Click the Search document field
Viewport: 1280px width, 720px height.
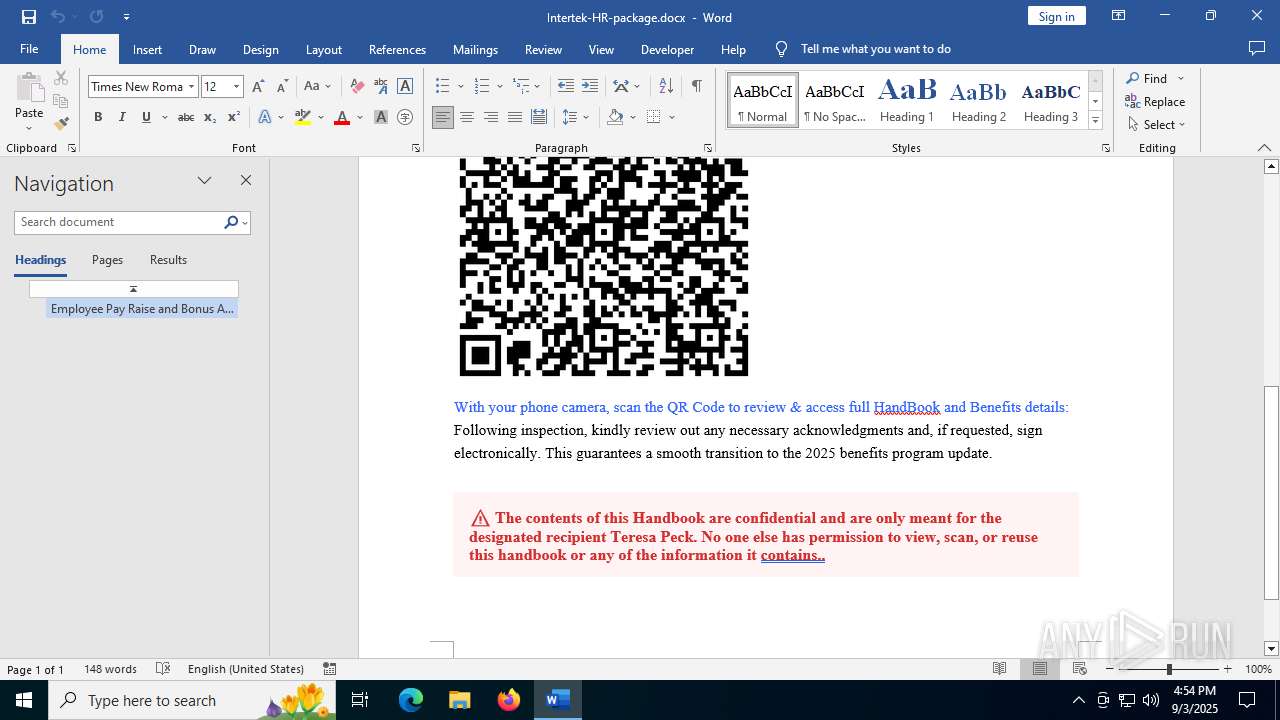coord(119,222)
